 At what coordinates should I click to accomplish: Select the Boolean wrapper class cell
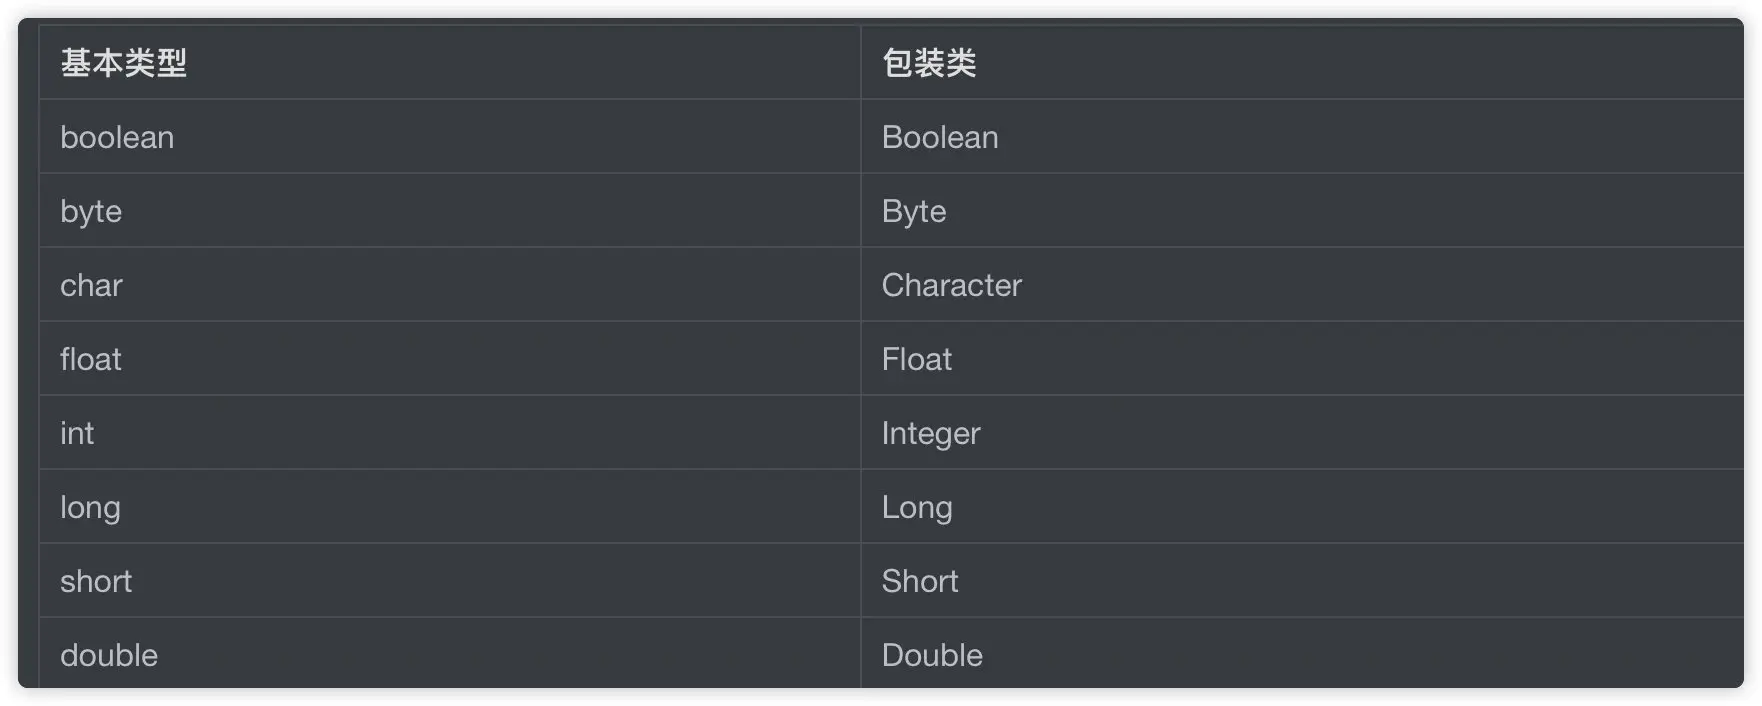pyautogui.click(x=940, y=137)
